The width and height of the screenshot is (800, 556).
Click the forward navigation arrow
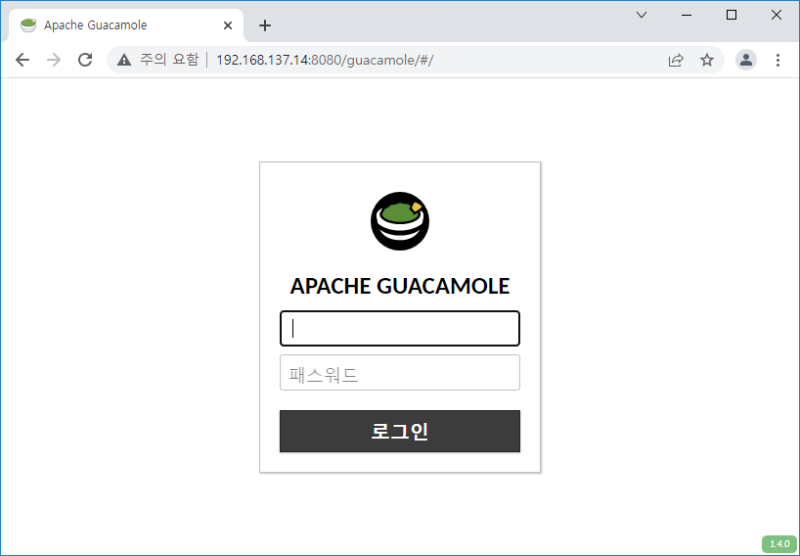[x=54, y=60]
